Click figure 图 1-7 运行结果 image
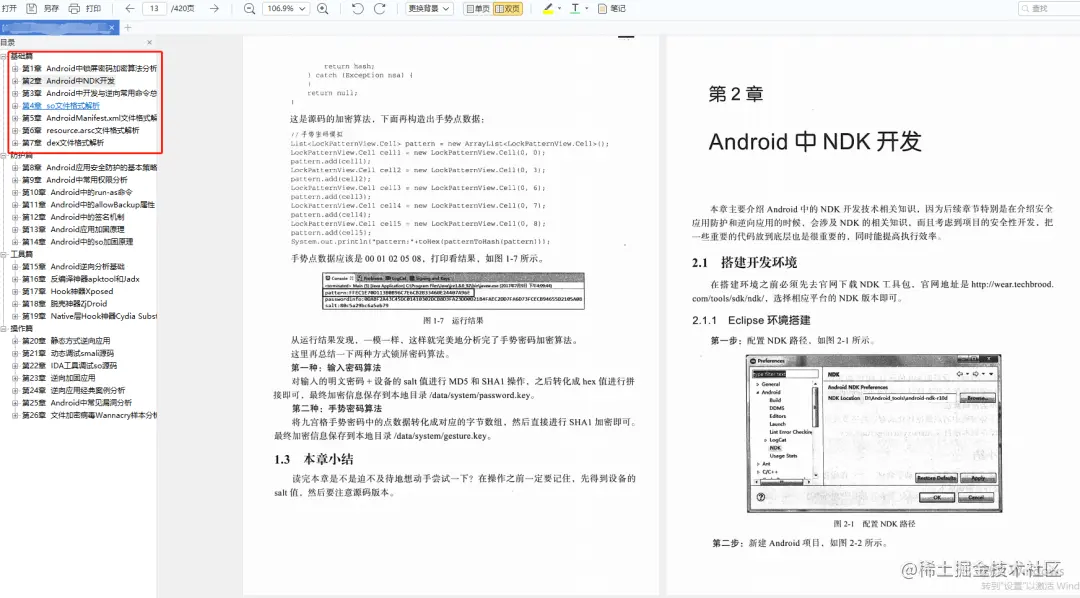The image size is (1080, 598). pyautogui.click(x=453, y=291)
